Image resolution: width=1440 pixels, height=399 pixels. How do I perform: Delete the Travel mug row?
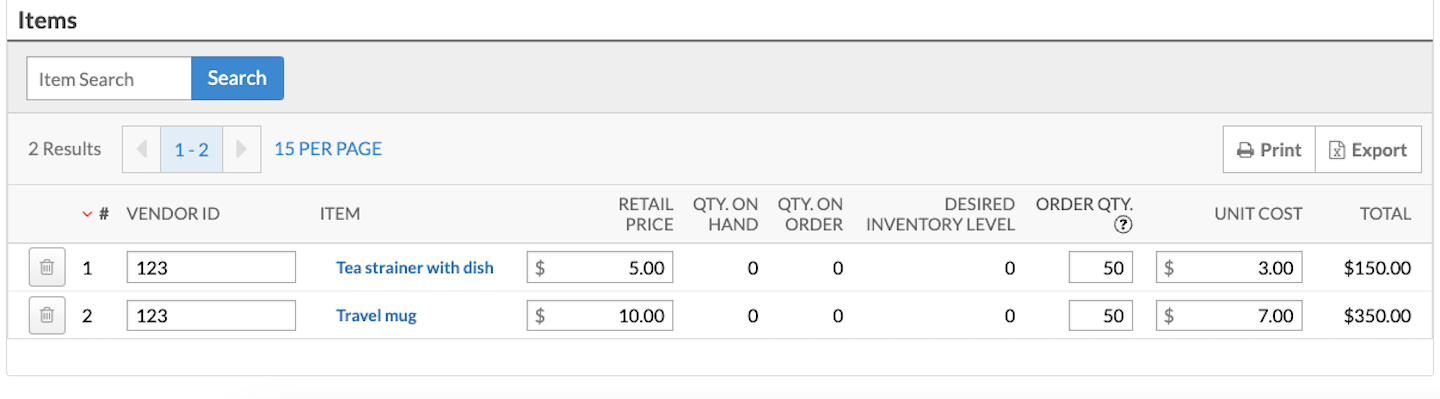(x=47, y=316)
